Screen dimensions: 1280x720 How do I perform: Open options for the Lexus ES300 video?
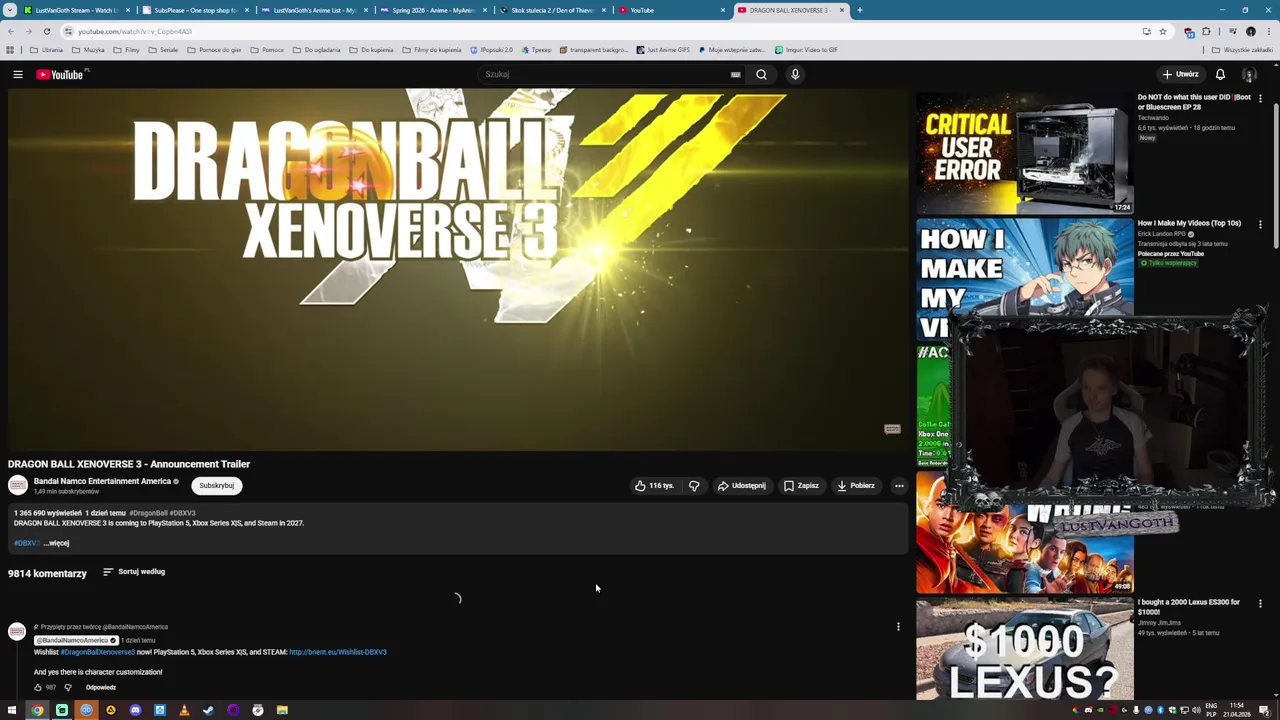1260,604
